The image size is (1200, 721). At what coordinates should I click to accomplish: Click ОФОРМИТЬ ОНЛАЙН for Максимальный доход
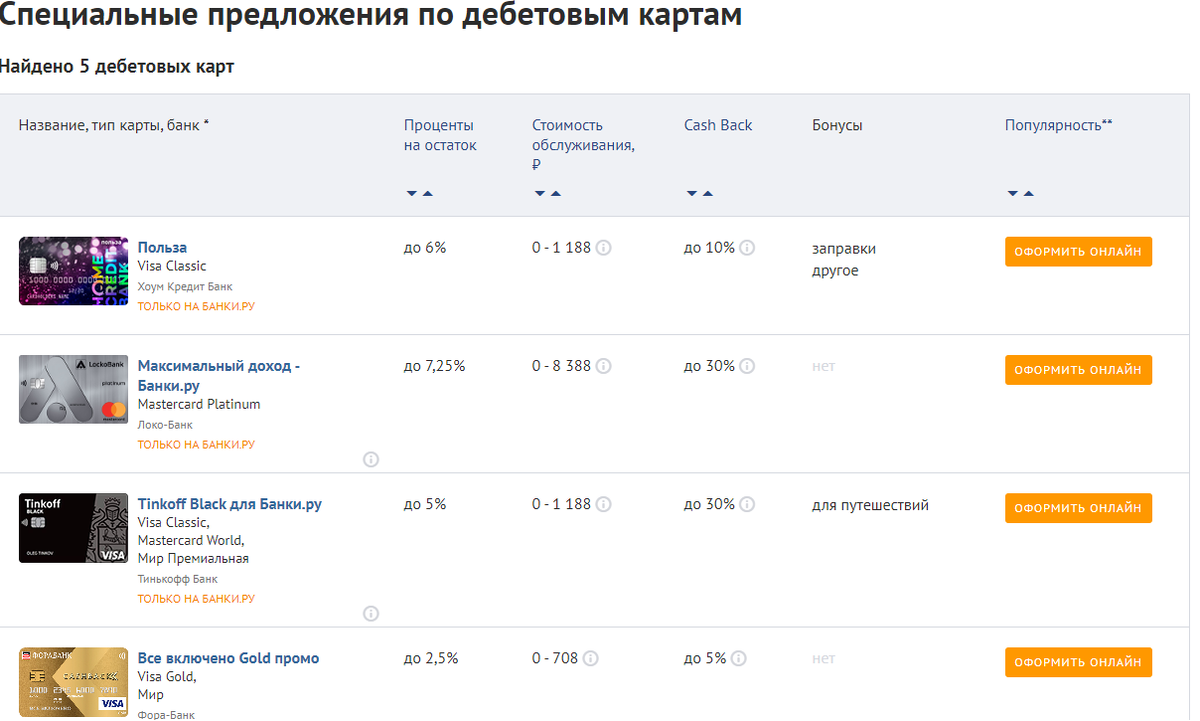[1078, 369]
